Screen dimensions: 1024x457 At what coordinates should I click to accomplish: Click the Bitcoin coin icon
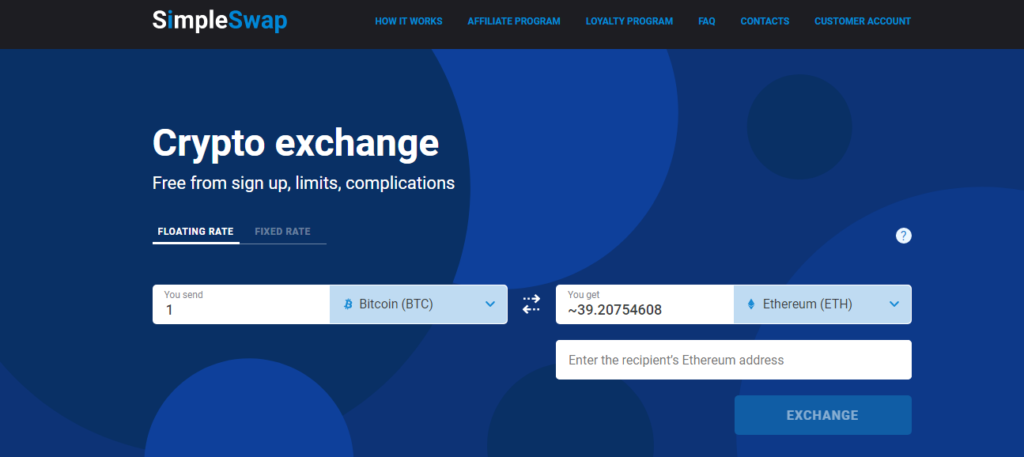click(348, 304)
